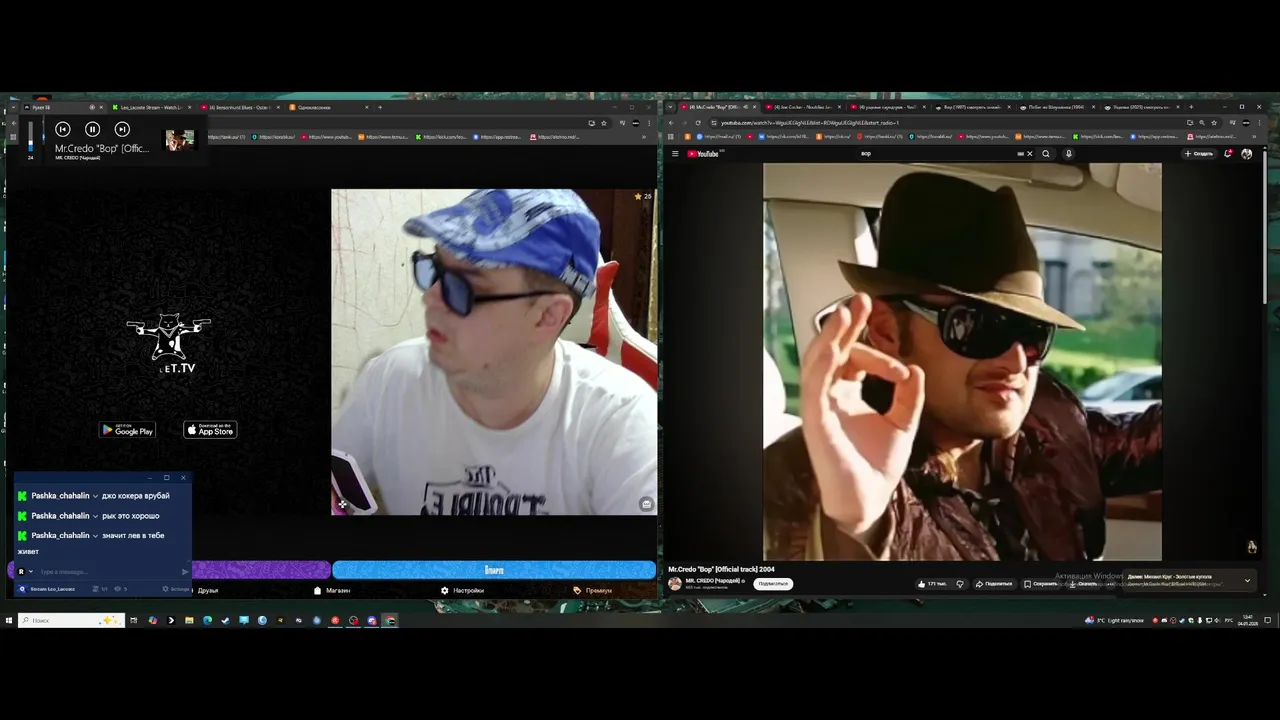
Task: Pause playback in the media overlay
Action: [92, 129]
